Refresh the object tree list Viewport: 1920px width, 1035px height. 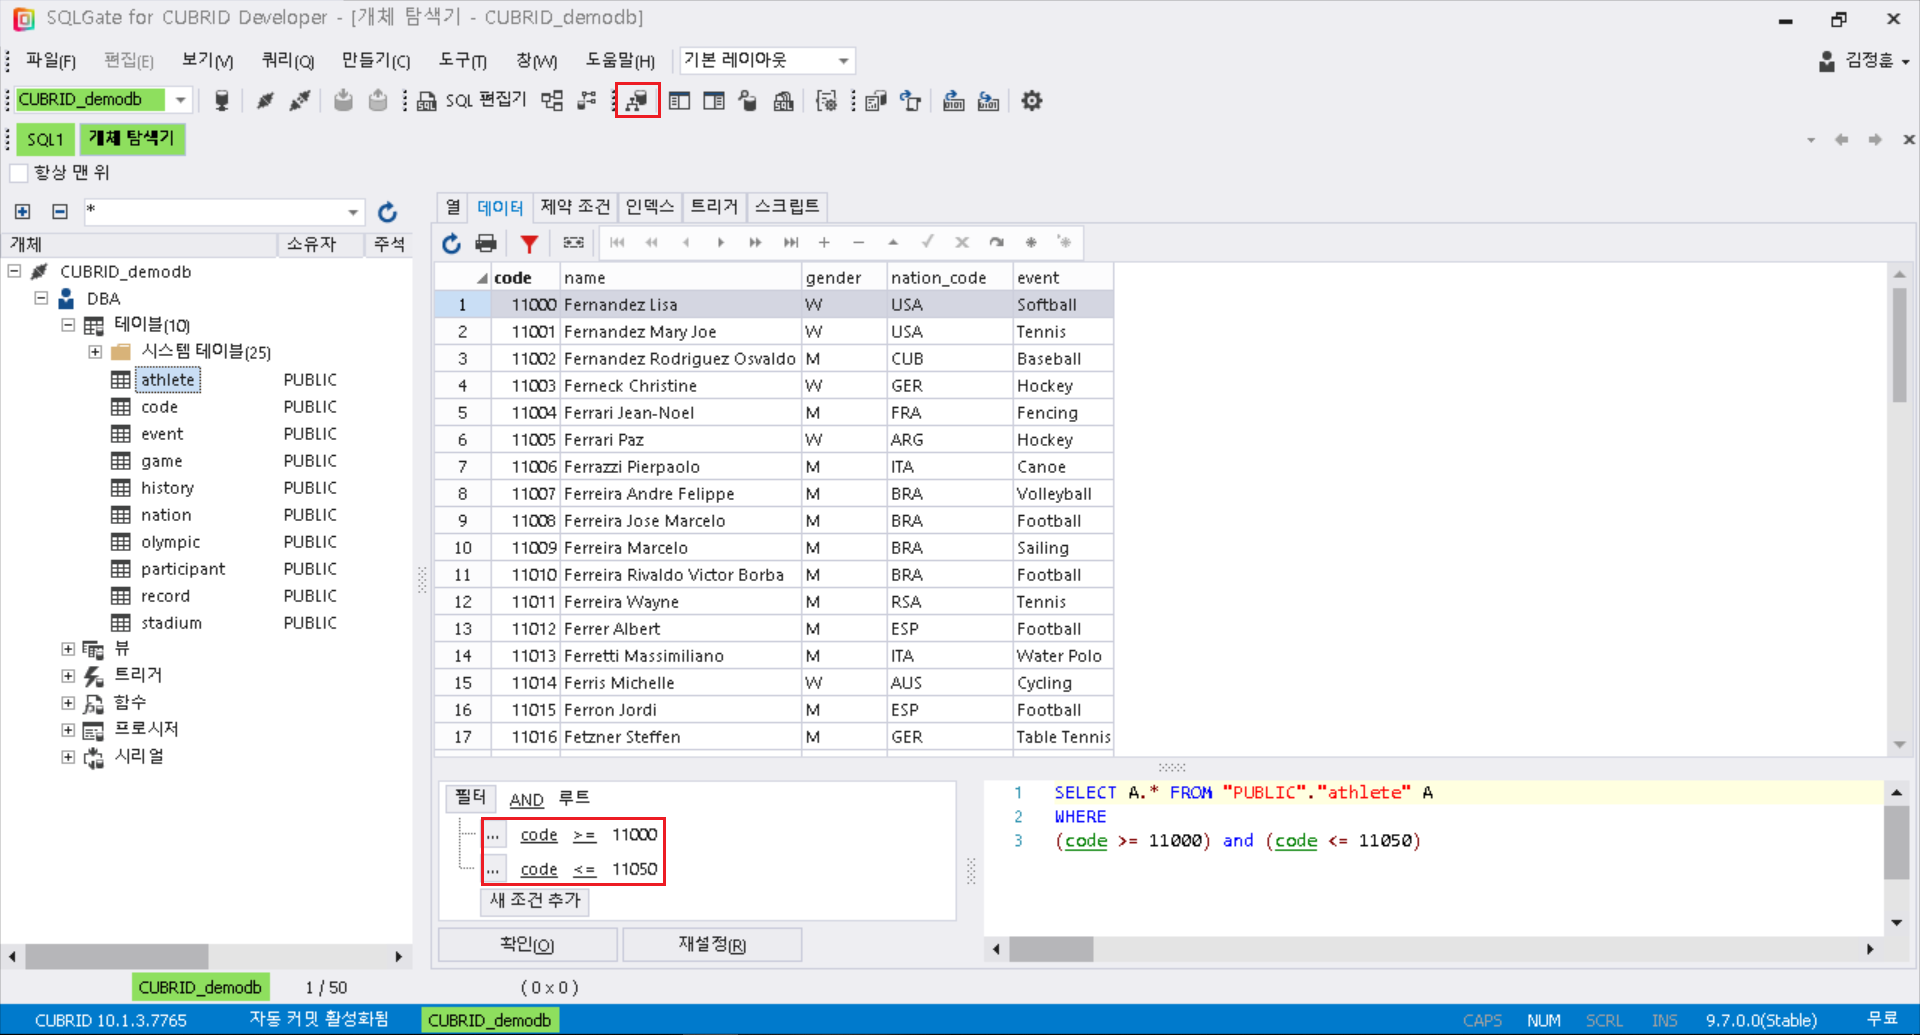pyautogui.click(x=388, y=212)
